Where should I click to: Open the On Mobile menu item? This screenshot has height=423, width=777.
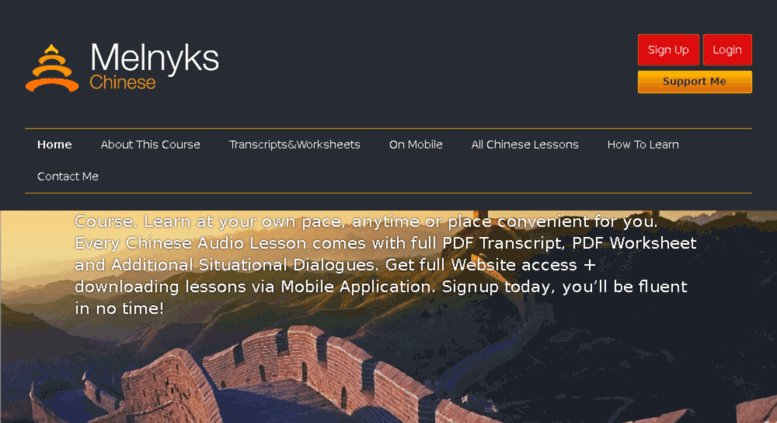[x=415, y=145]
